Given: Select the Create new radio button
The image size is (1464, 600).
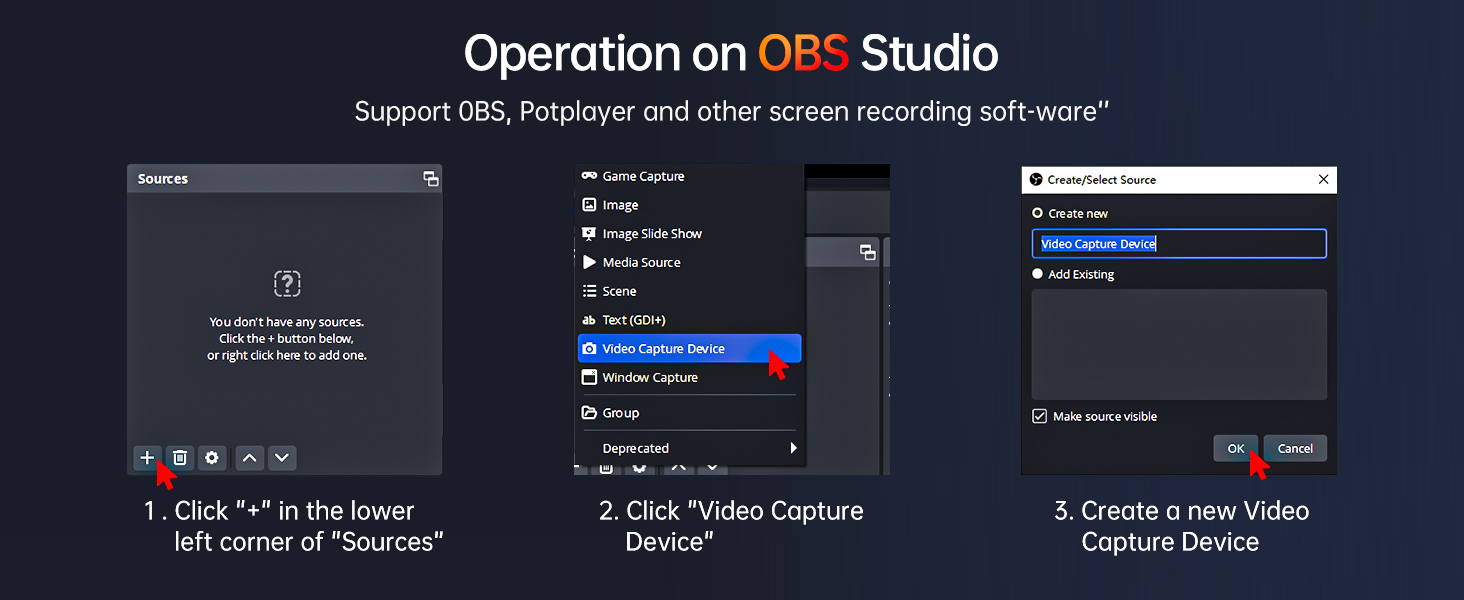Looking at the screenshot, I should pyautogui.click(x=1036, y=213).
